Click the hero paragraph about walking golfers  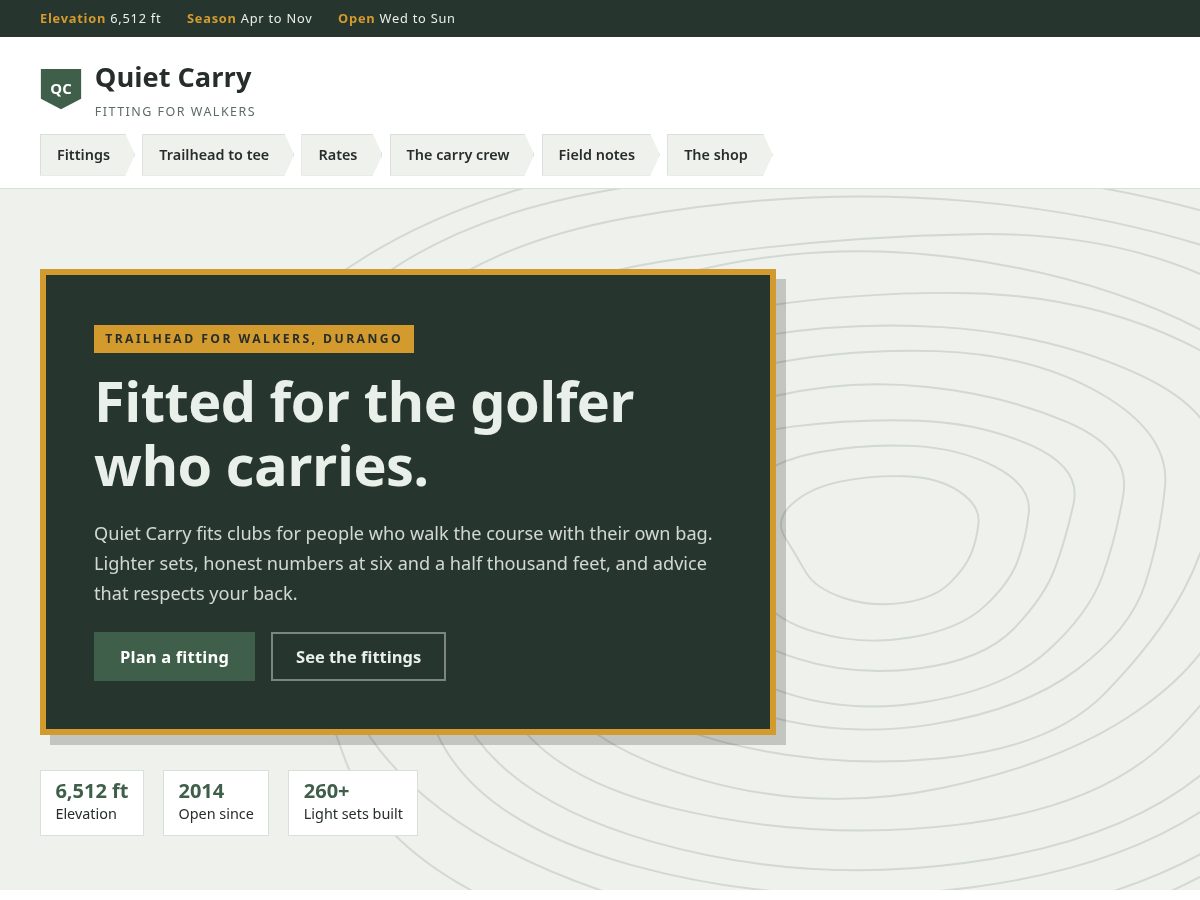[x=404, y=563]
